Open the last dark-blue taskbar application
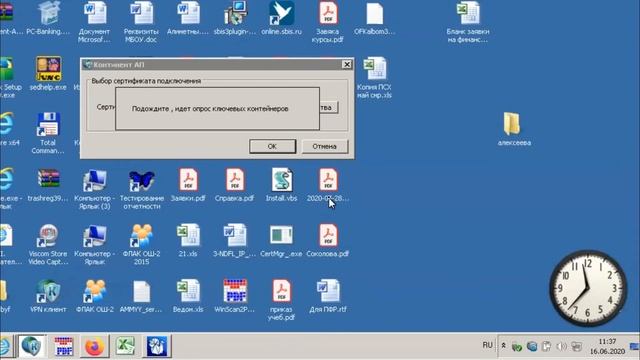This screenshot has width=640, height=360. coord(157,346)
